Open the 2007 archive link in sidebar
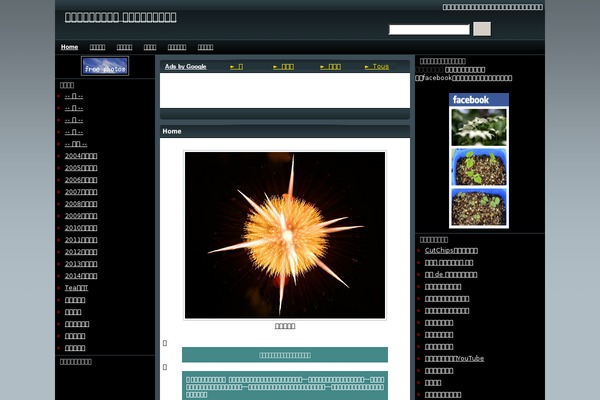The image size is (600, 400). tap(81, 192)
